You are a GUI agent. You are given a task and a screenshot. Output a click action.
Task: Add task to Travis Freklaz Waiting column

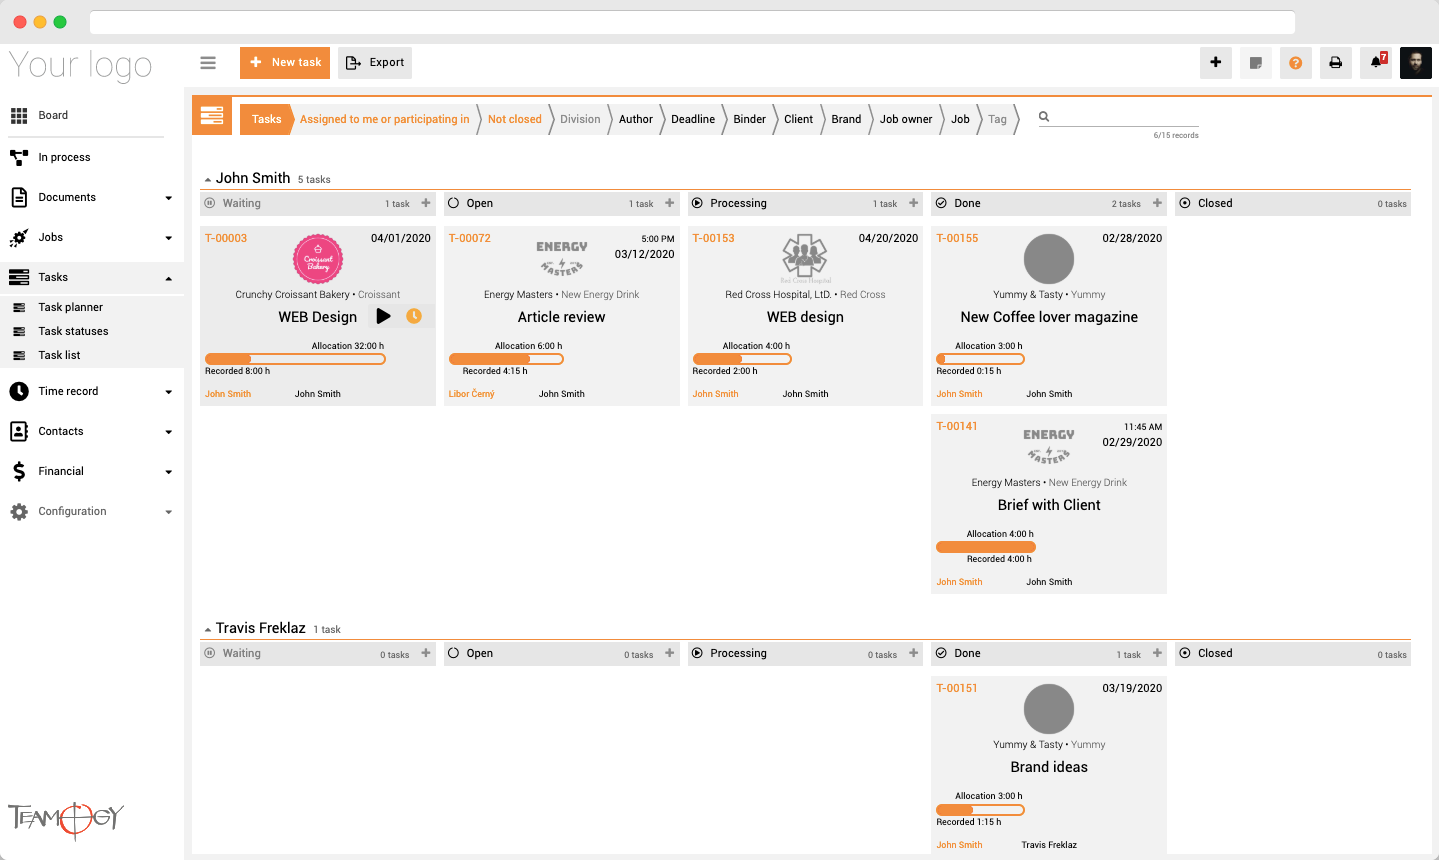[x=426, y=653]
